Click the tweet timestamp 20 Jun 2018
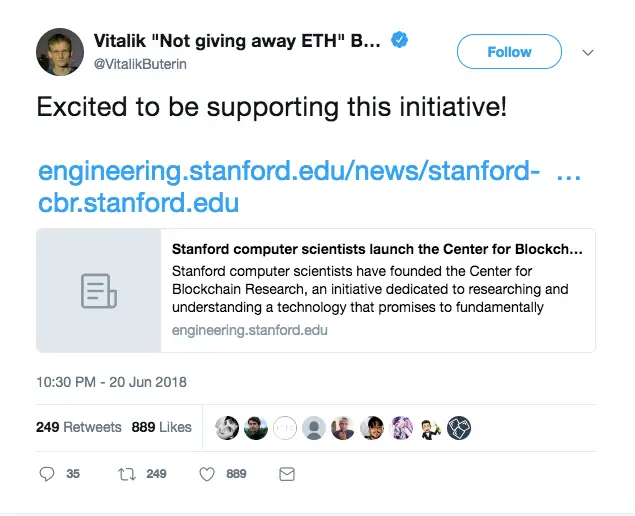Screen dimensions: 635x516 (x=111, y=382)
